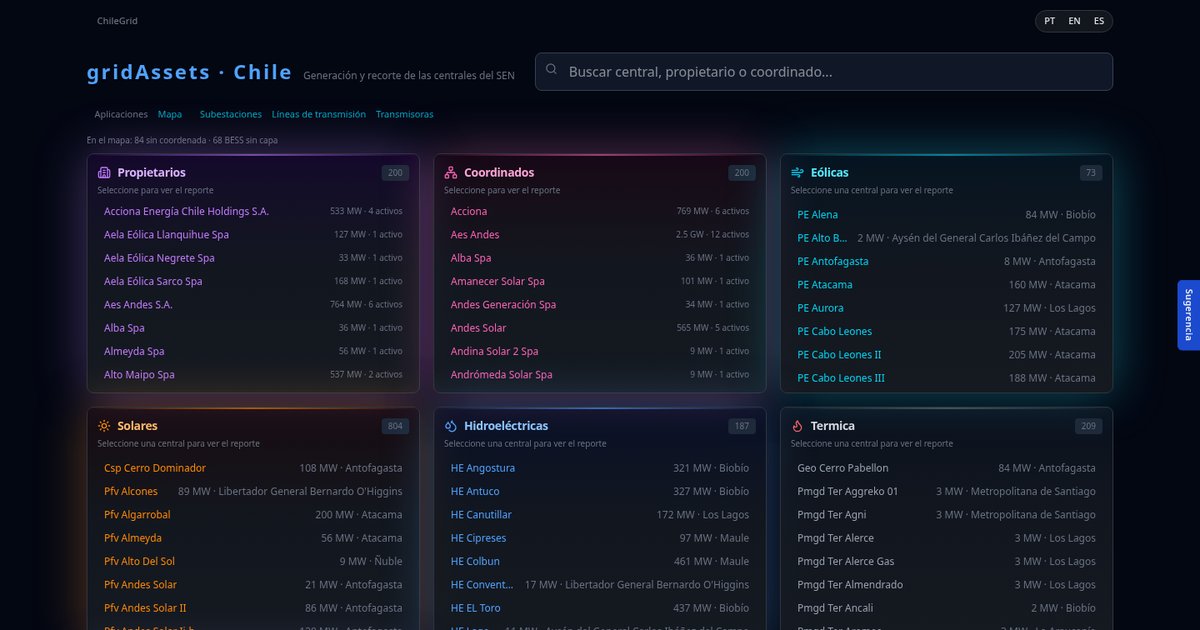Open the Sugerencia side tab
1200x630 pixels.
(x=1188, y=315)
